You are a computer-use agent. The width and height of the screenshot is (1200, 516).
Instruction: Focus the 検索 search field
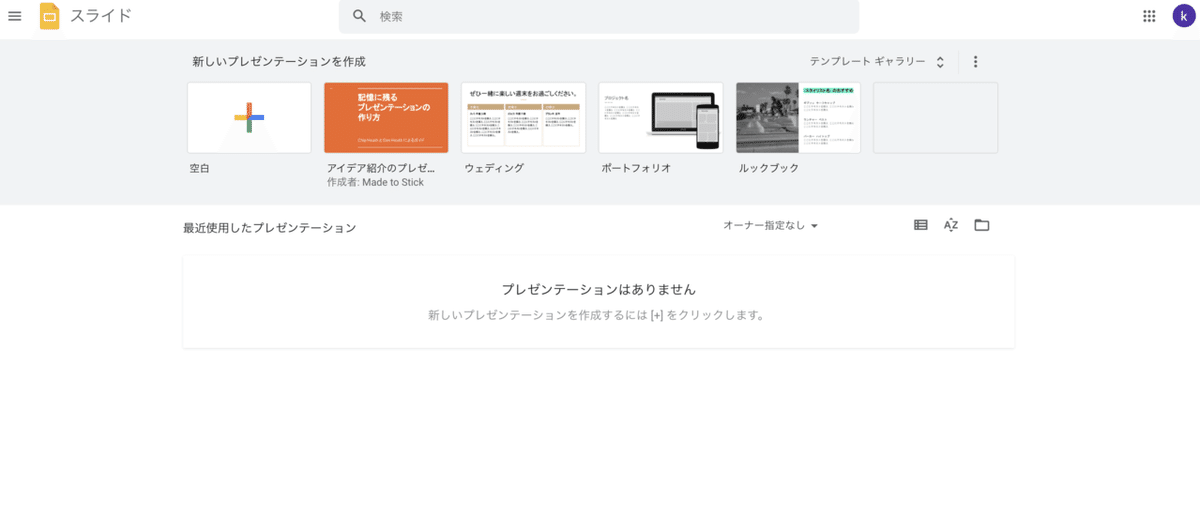(x=599, y=16)
